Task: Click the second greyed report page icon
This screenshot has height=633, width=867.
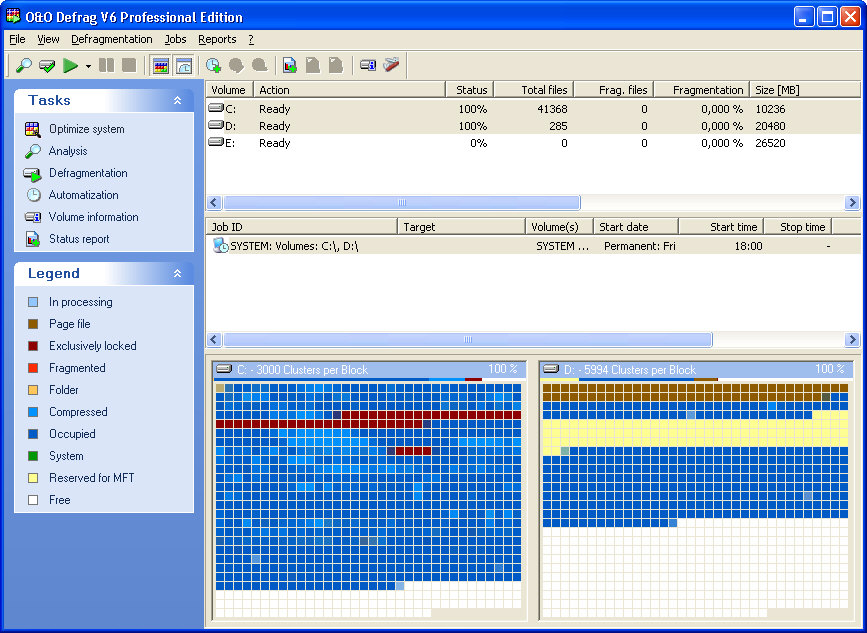Action: pyautogui.click(x=336, y=65)
